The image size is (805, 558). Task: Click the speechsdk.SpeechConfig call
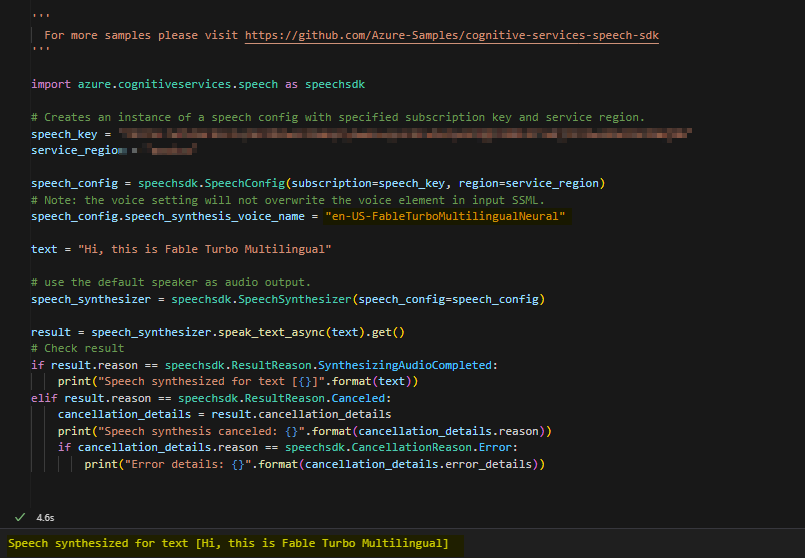tap(372, 183)
